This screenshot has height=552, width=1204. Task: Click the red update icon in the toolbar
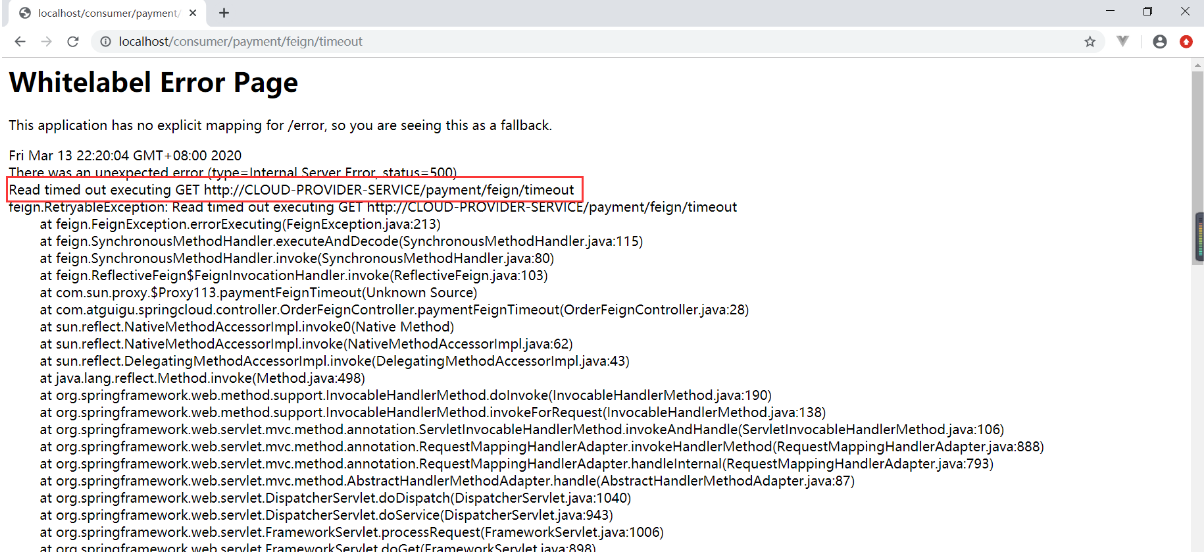(1186, 42)
